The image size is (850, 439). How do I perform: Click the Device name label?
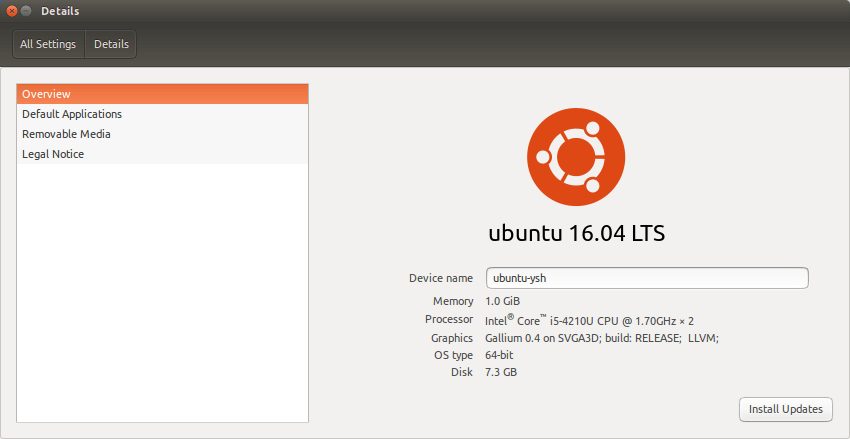click(441, 278)
